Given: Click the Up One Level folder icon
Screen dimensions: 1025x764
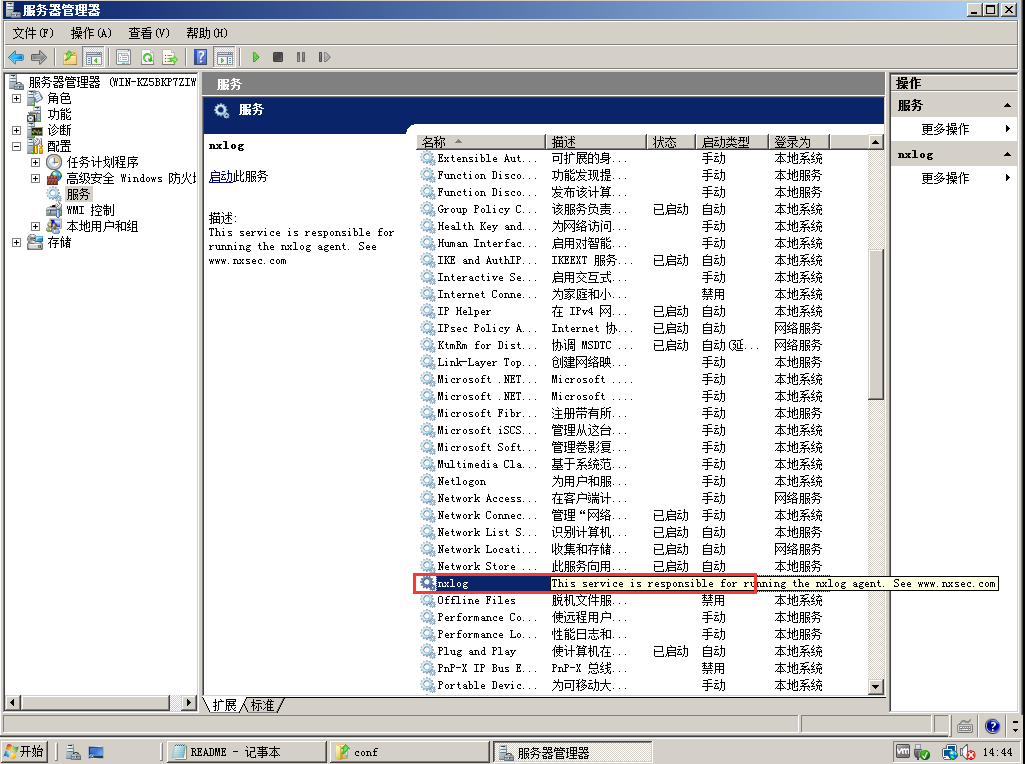Looking at the screenshot, I should 70,57.
